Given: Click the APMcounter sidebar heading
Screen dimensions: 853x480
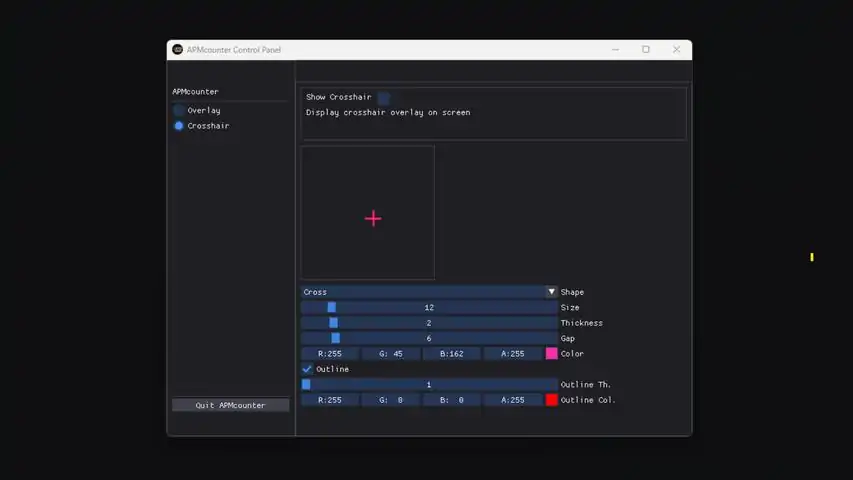Looking at the screenshot, I should pos(195,91).
